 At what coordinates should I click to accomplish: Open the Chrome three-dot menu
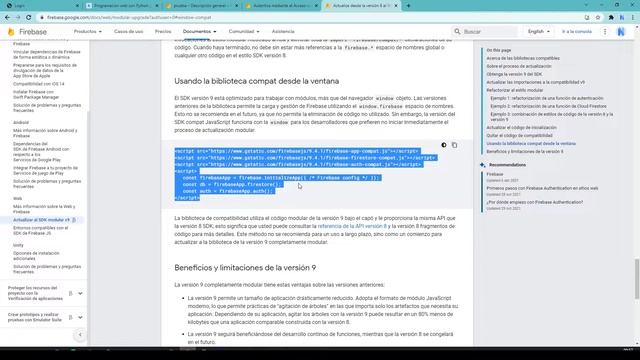pos(633,18)
